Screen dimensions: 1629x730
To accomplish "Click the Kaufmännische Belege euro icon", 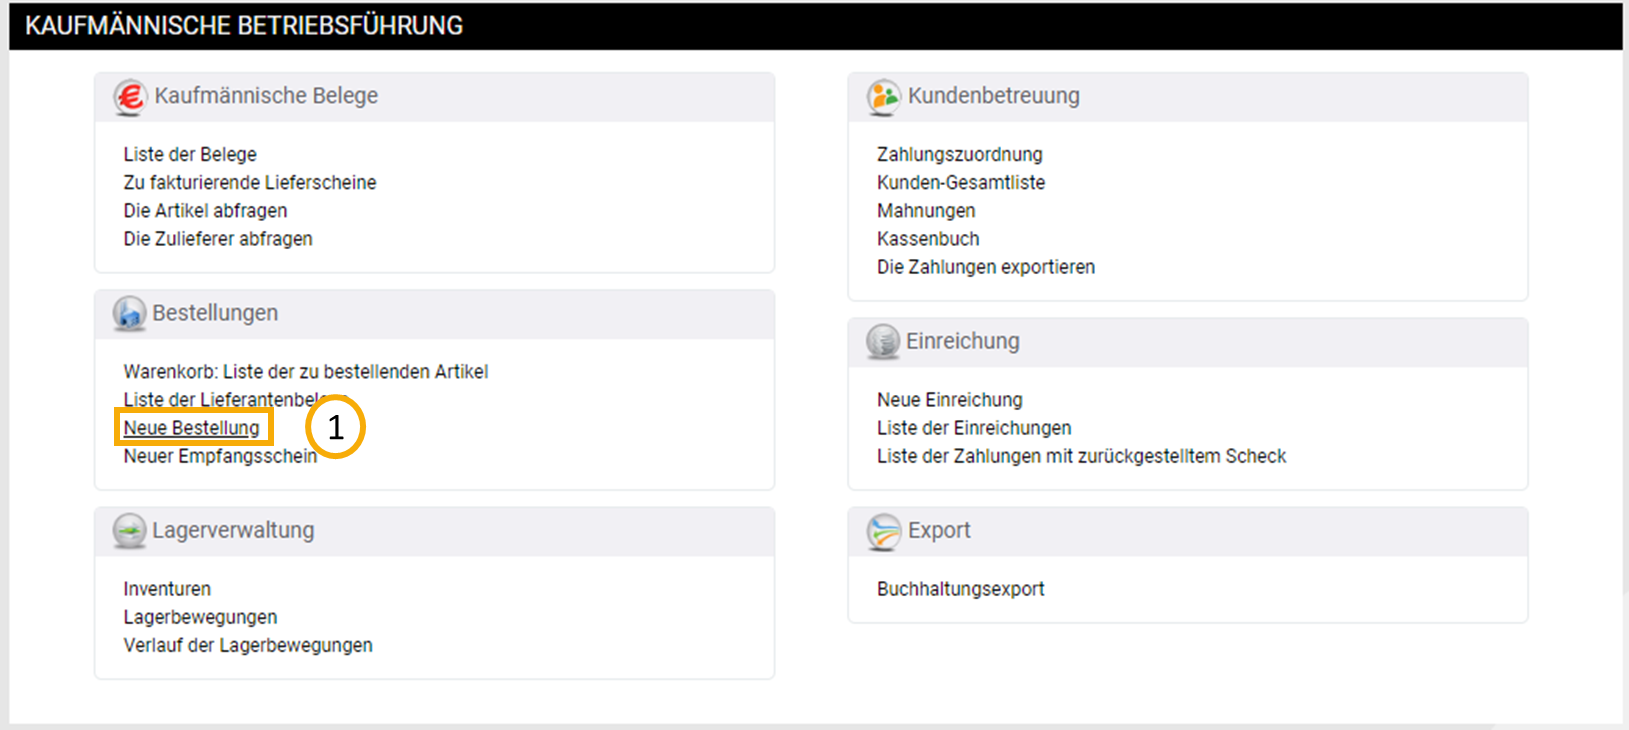I will click(x=130, y=97).
